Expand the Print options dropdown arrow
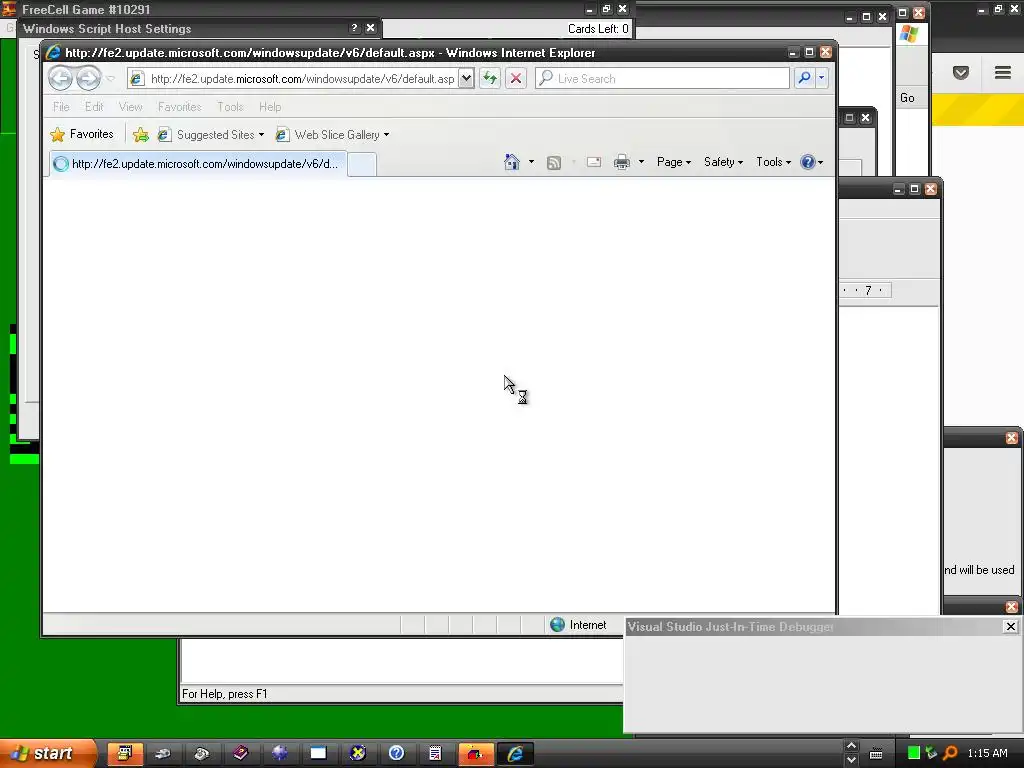This screenshot has height=768, width=1024. 641,162
